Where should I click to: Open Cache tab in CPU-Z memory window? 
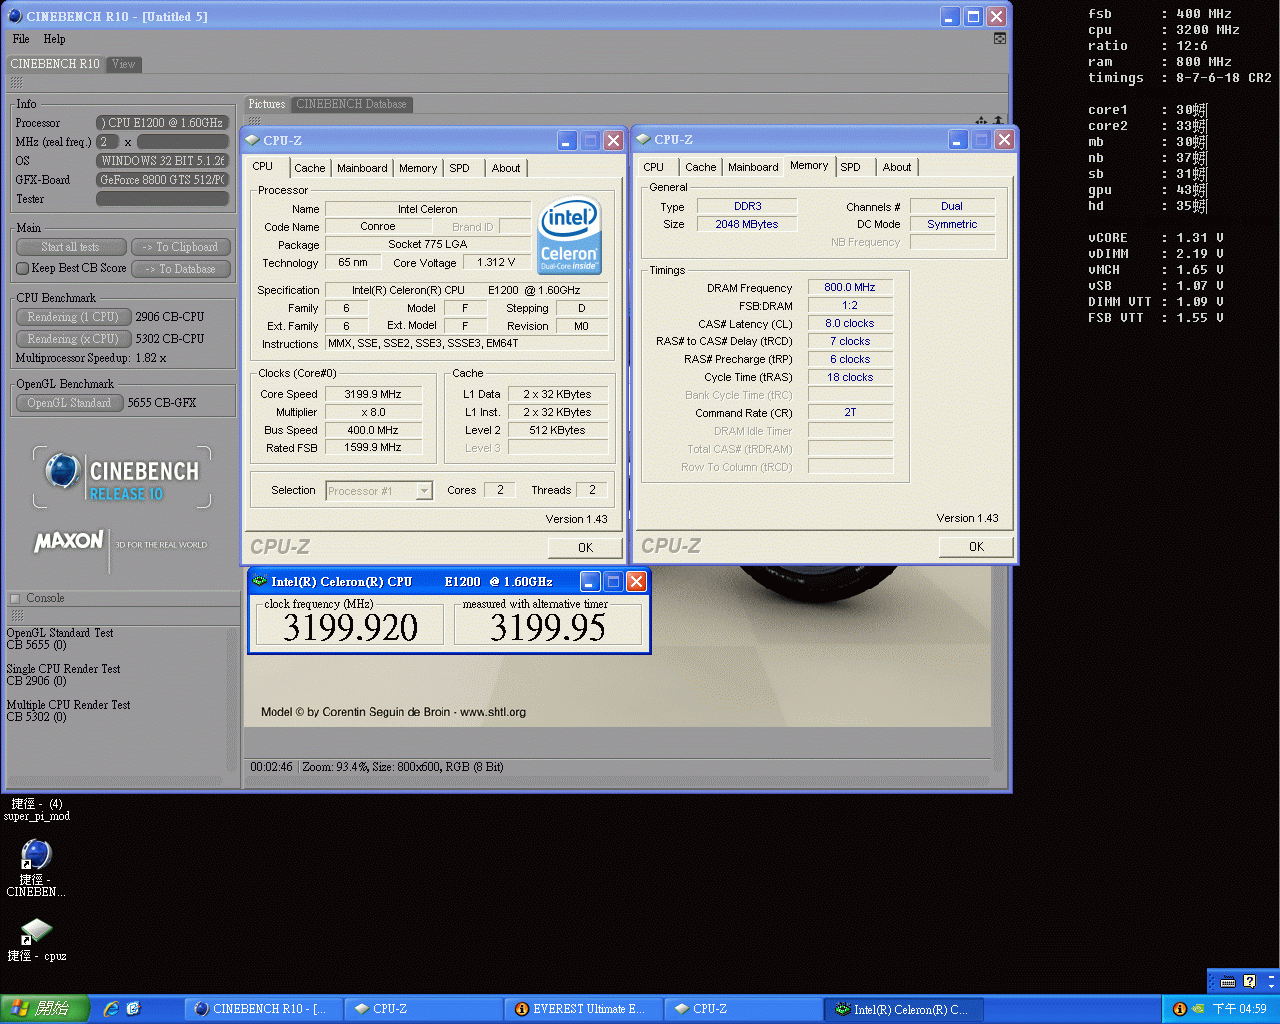click(x=700, y=167)
